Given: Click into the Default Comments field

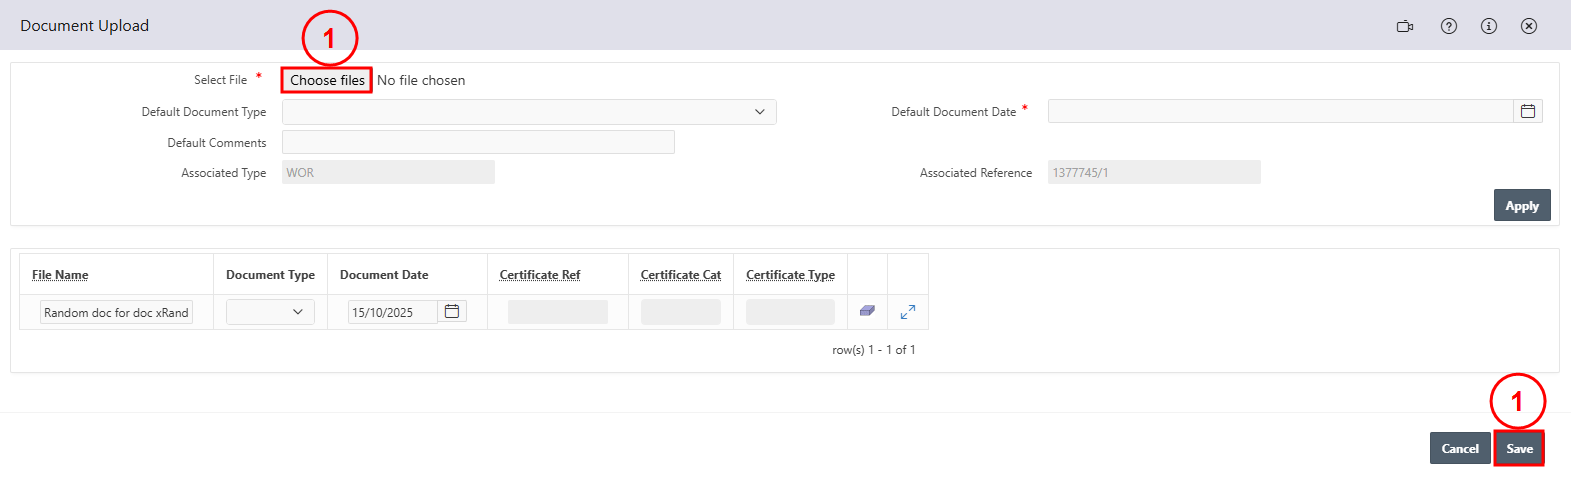Looking at the screenshot, I should tap(478, 142).
